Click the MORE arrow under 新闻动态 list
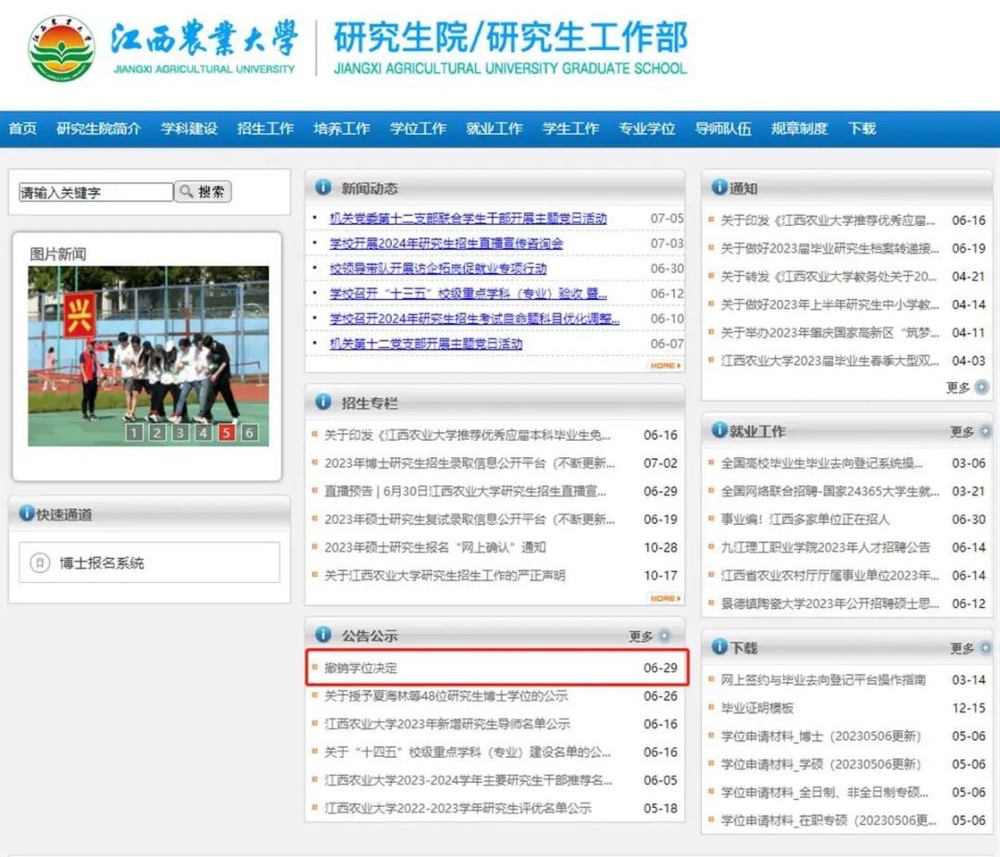Viewport: 1000px width, 857px height. pyautogui.click(x=665, y=366)
